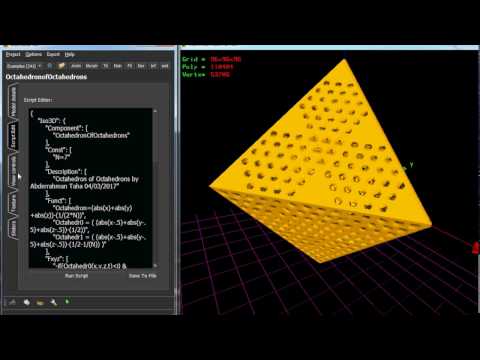Click the script editor scroll-down arrow

155,265
